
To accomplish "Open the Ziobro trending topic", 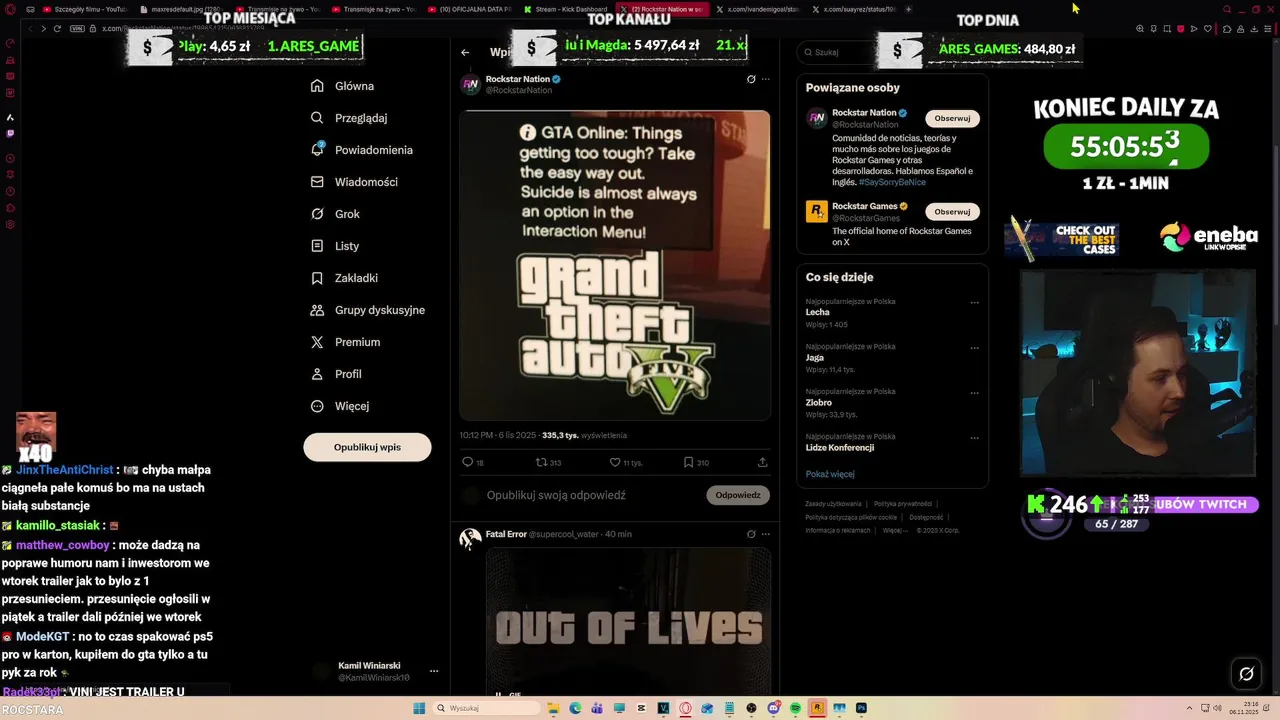I will tap(819, 402).
